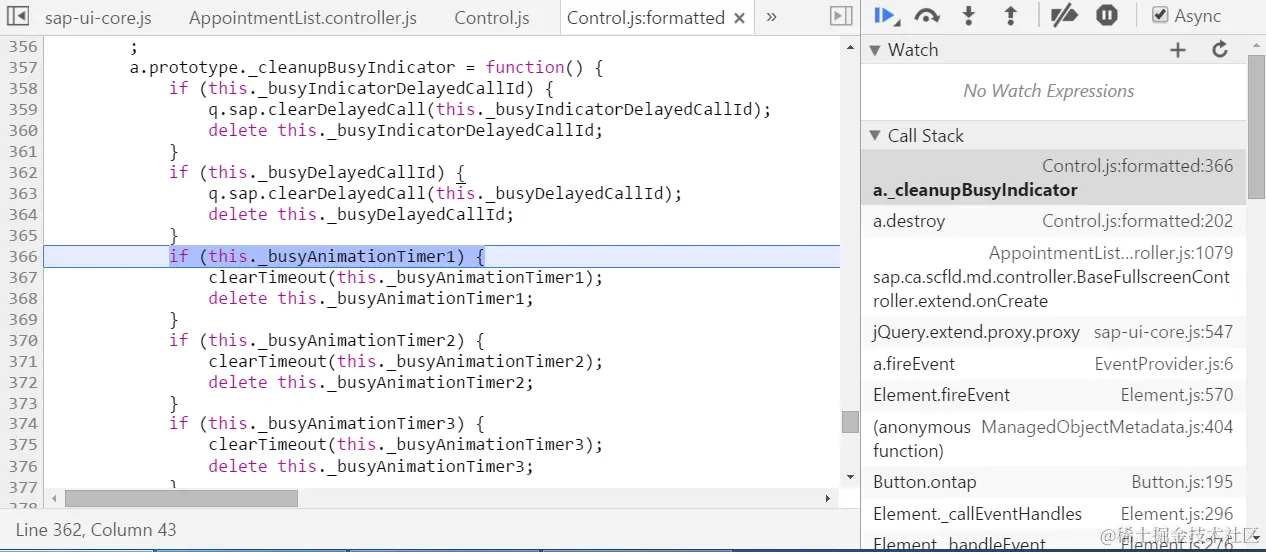Set breakpoint on line number 370
Image resolution: width=1266 pixels, height=552 pixels.
tap(22, 341)
